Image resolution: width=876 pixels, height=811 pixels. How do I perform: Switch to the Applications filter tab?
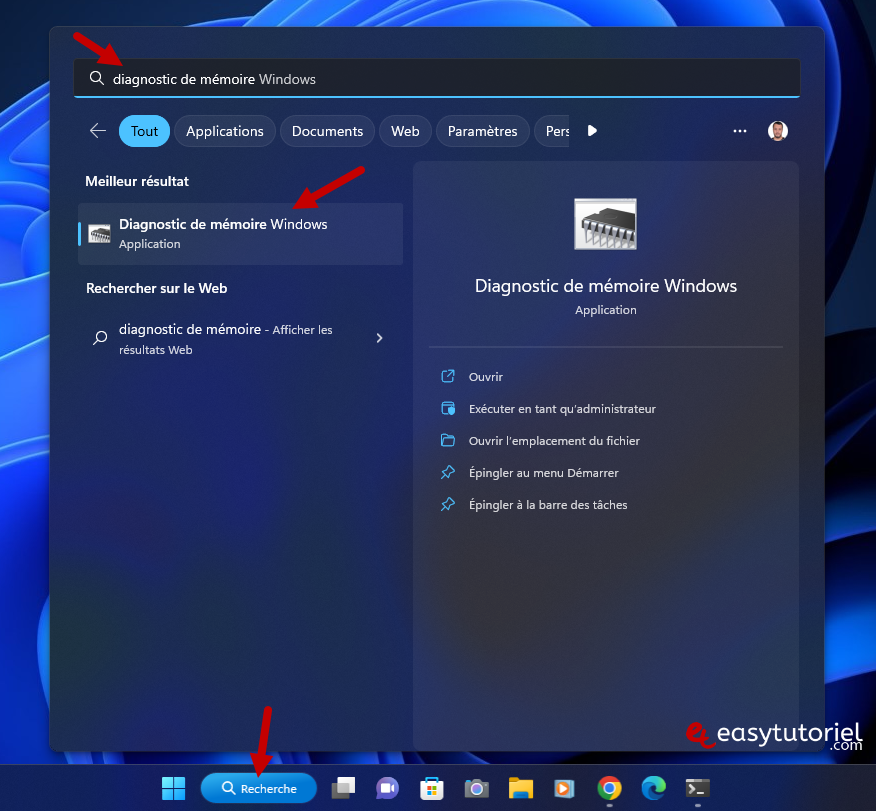[x=225, y=131]
